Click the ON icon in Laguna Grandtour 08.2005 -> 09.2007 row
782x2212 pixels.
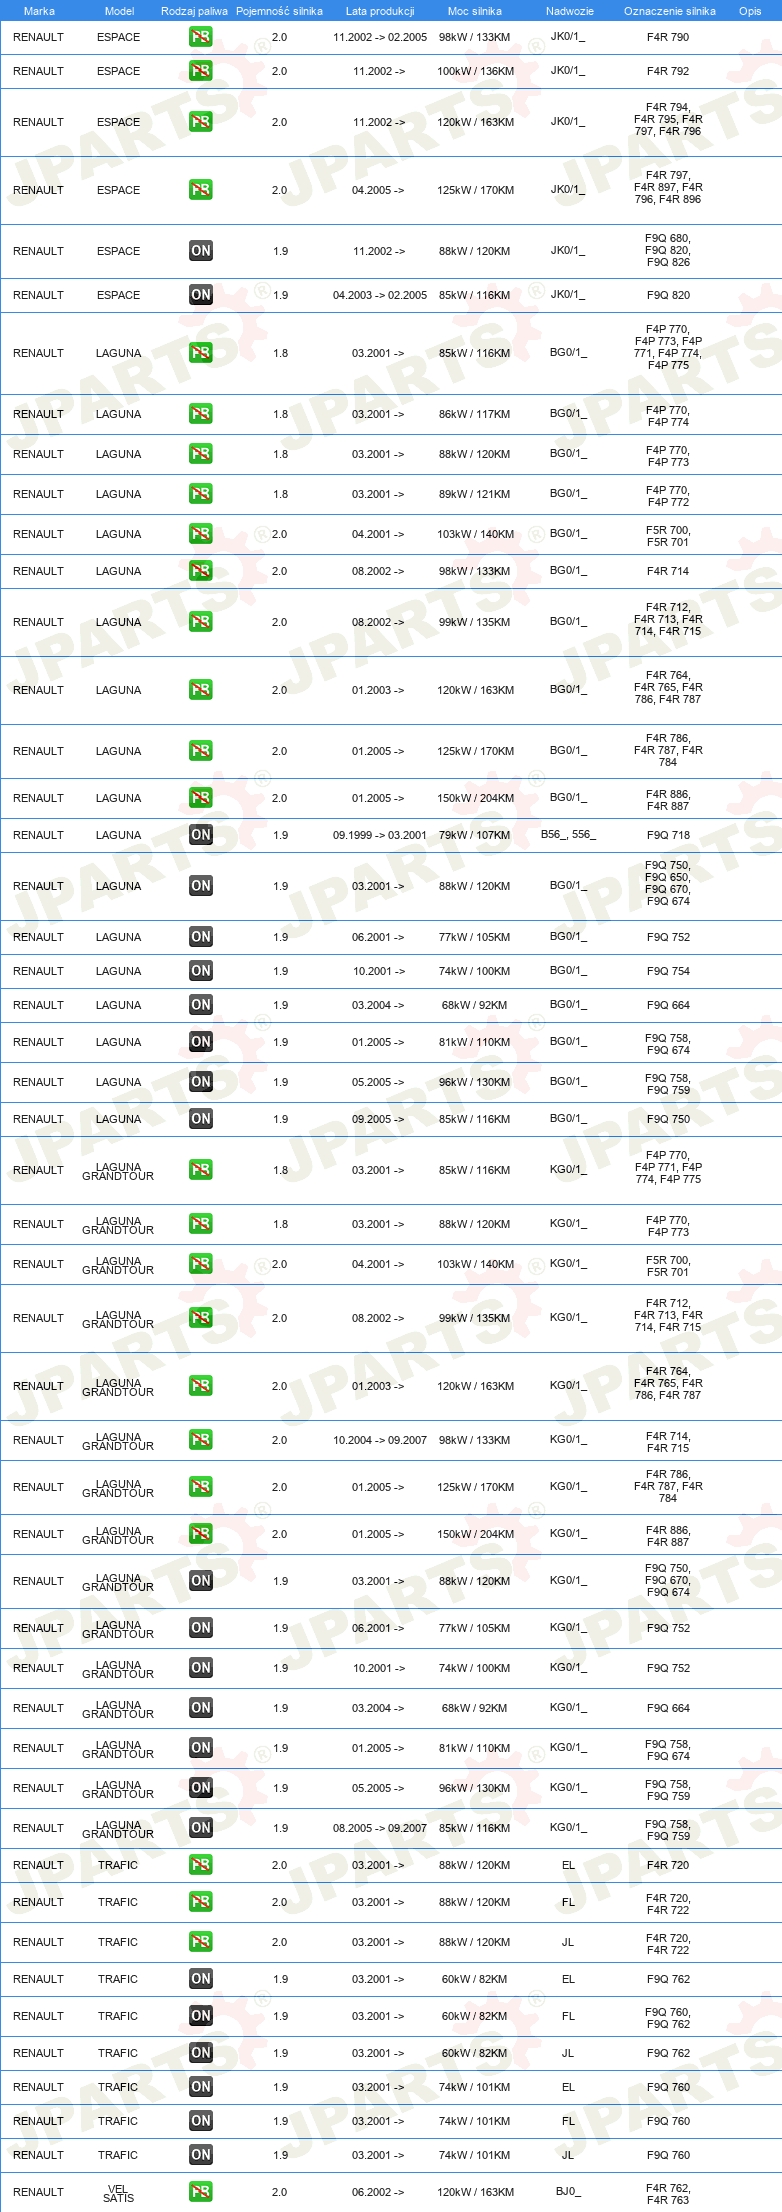(200, 1828)
